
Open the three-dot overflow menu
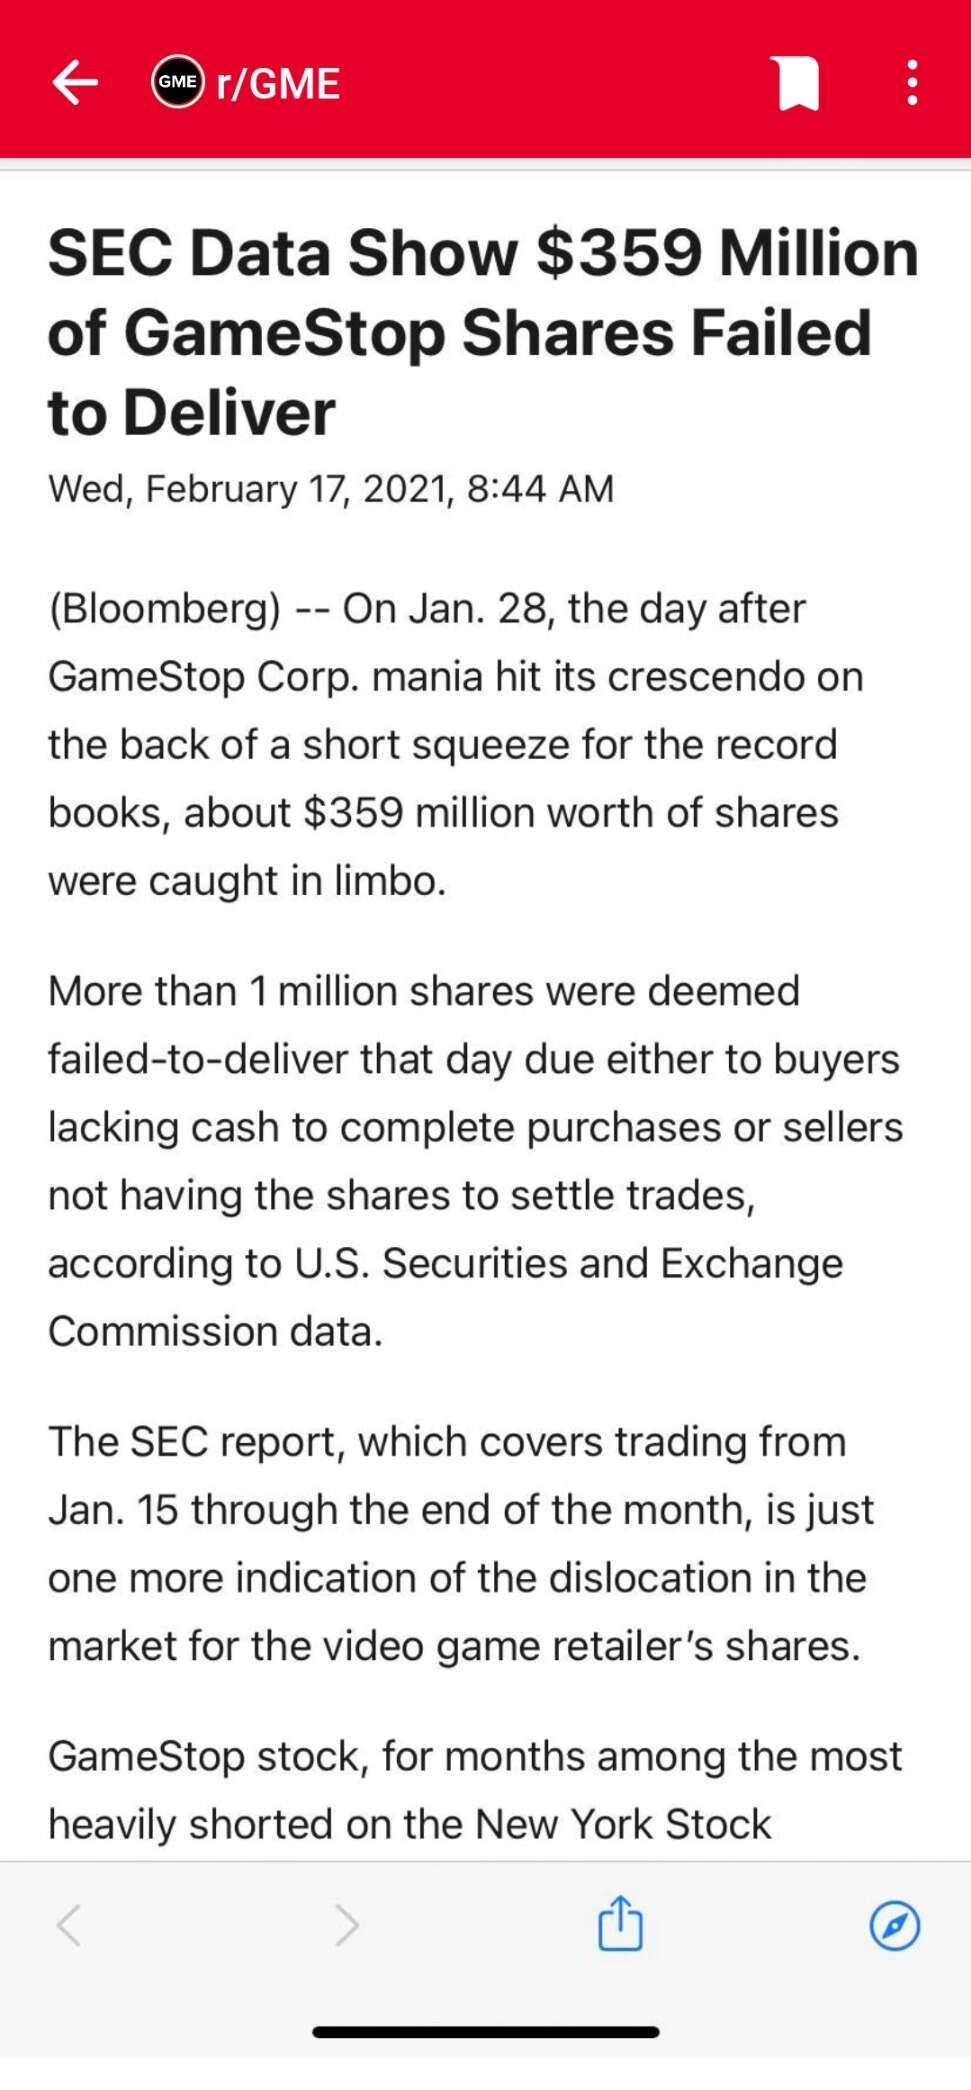(x=912, y=82)
